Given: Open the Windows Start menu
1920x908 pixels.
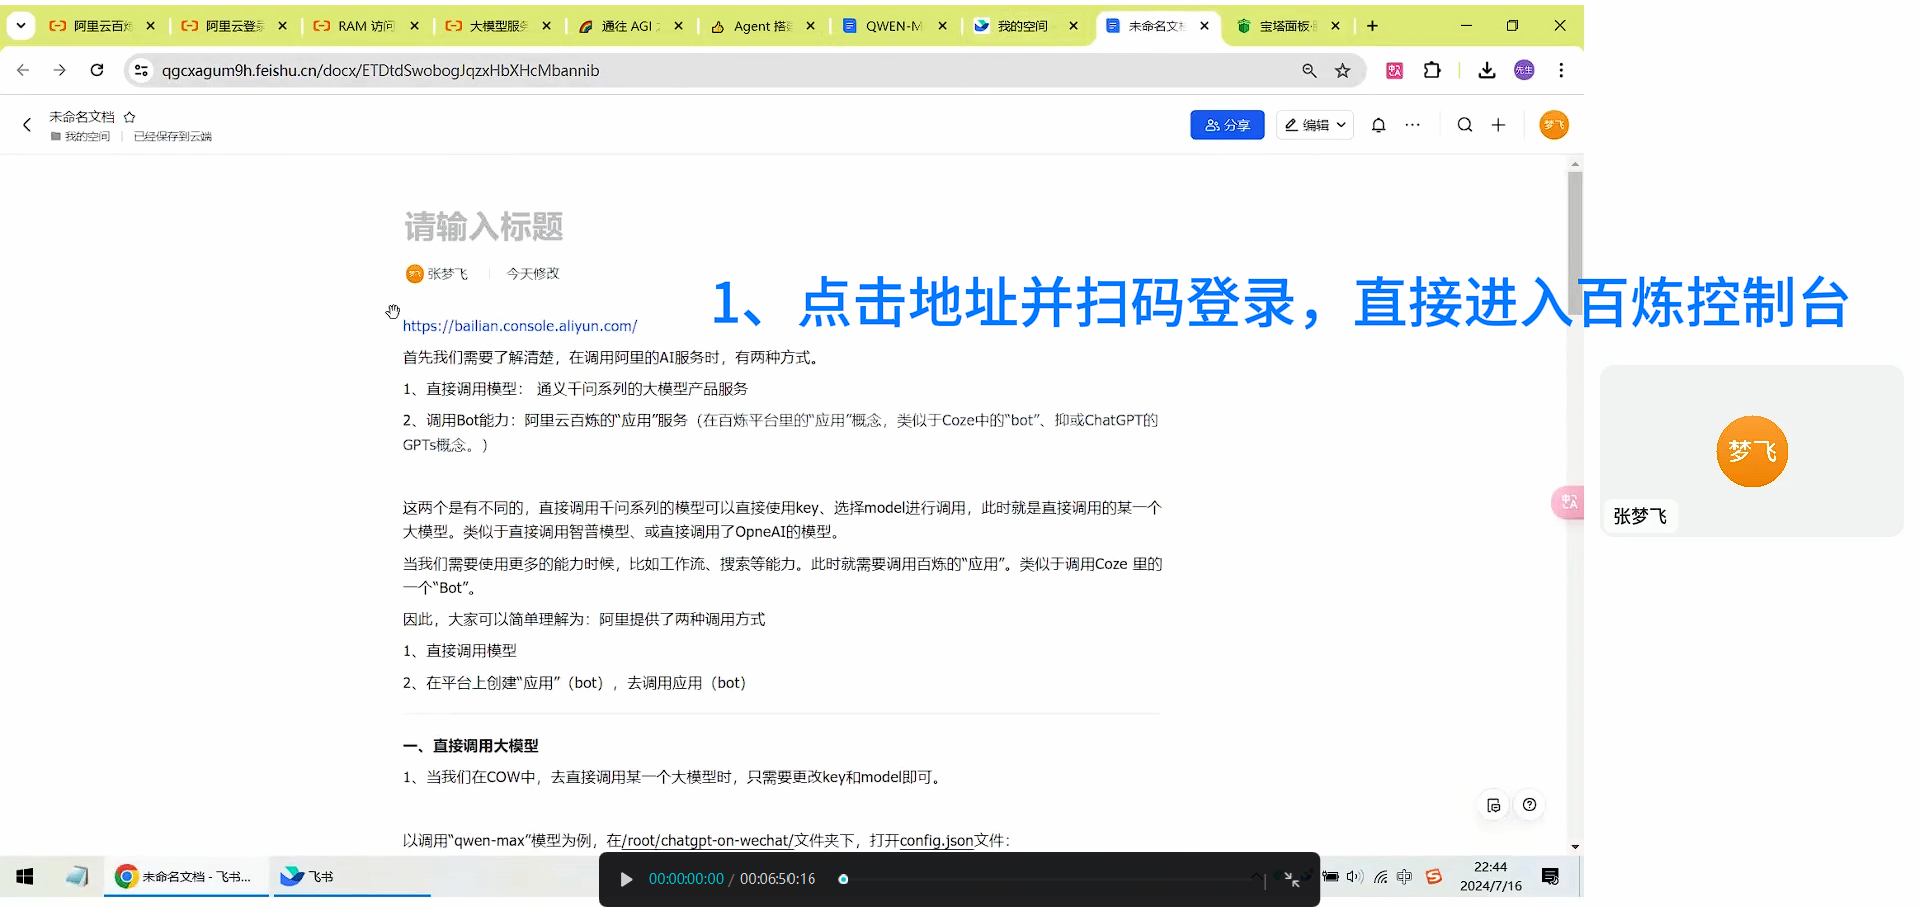Looking at the screenshot, I should click(25, 877).
